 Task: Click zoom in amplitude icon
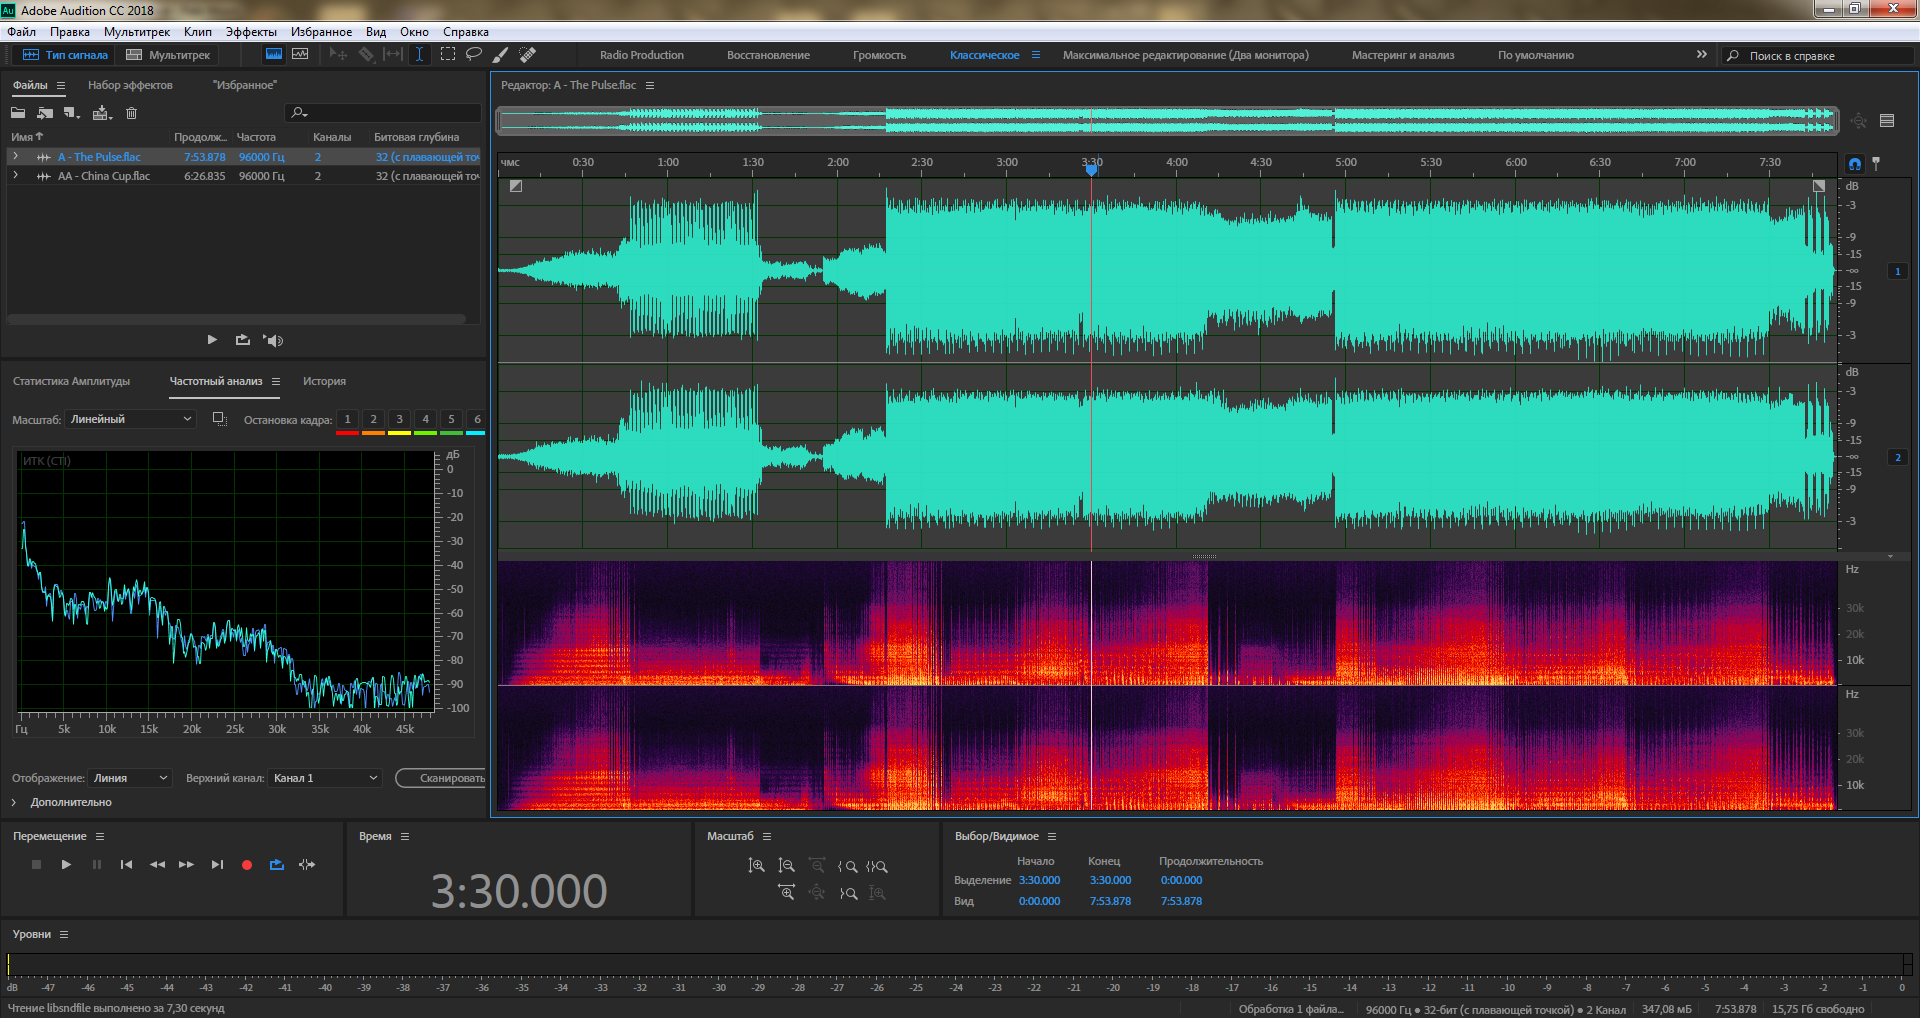coord(756,866)
